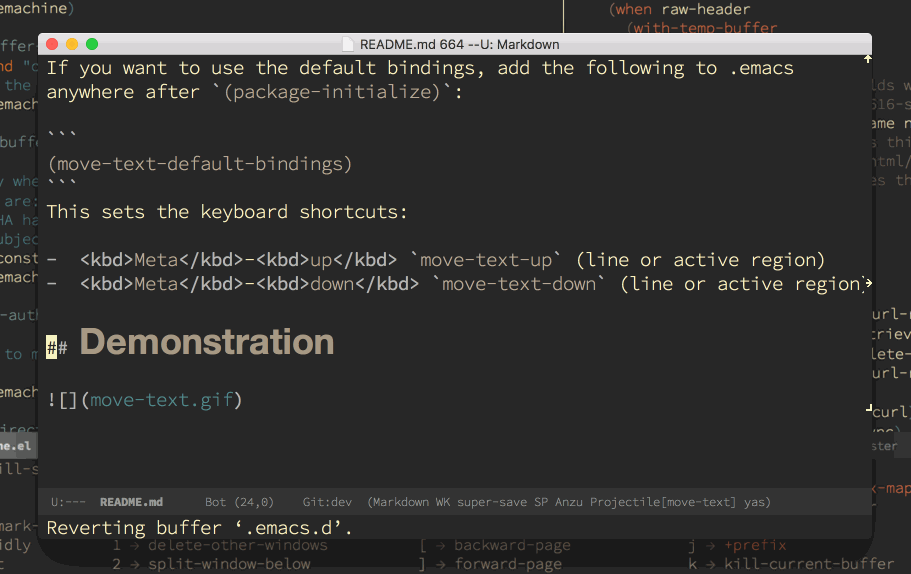Click the README.md document icon in title bar
The height and width of the screenshot is (574, 911).
[x=347, y=45]
